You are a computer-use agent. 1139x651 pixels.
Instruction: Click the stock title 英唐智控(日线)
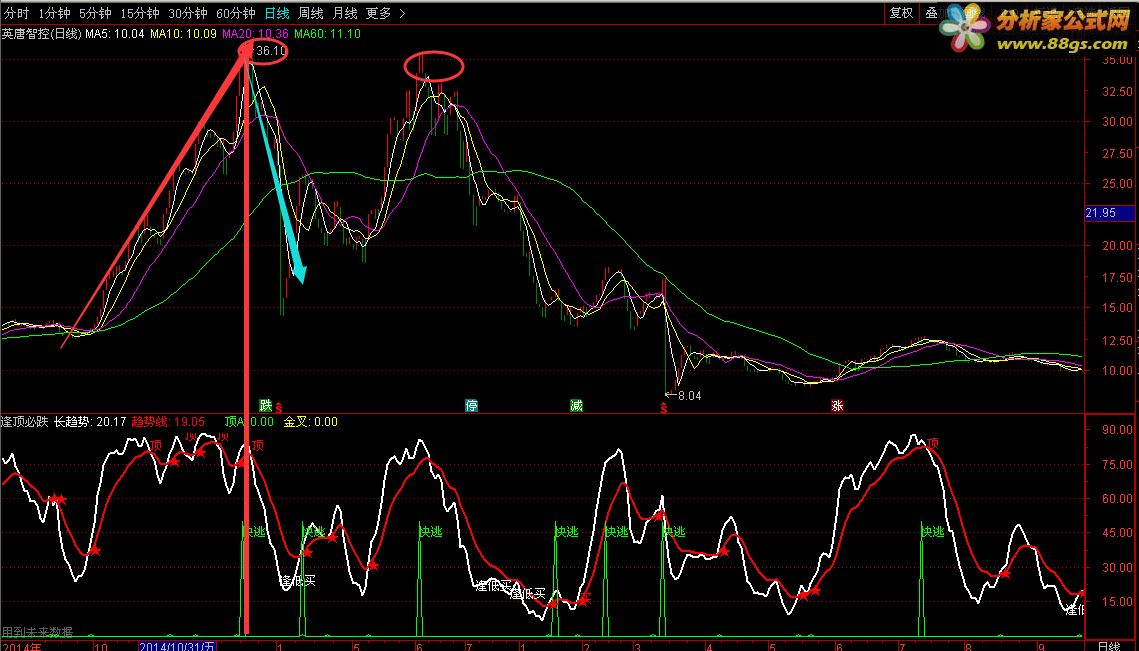pyautogui.click(x=41, y=33)
